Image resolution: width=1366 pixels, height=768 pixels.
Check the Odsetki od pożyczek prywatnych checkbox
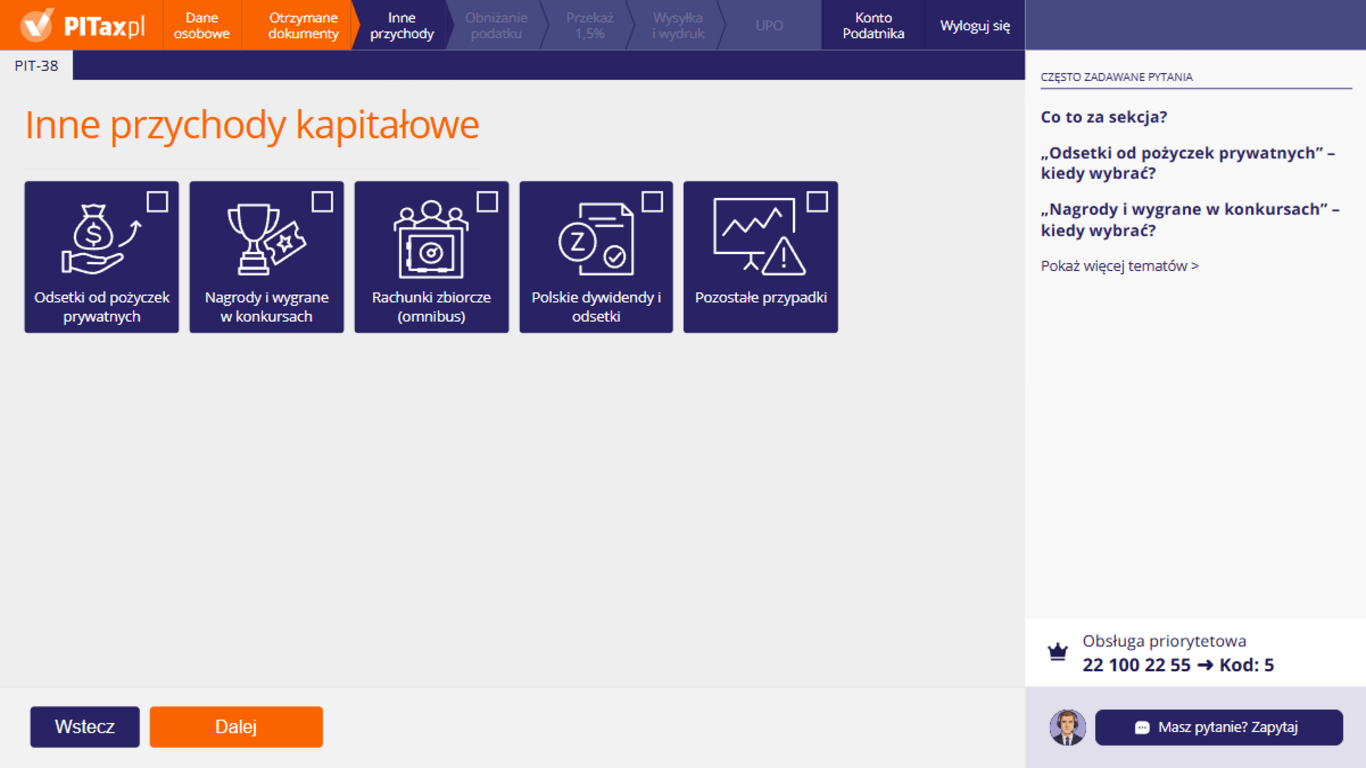tap(157, 202)
